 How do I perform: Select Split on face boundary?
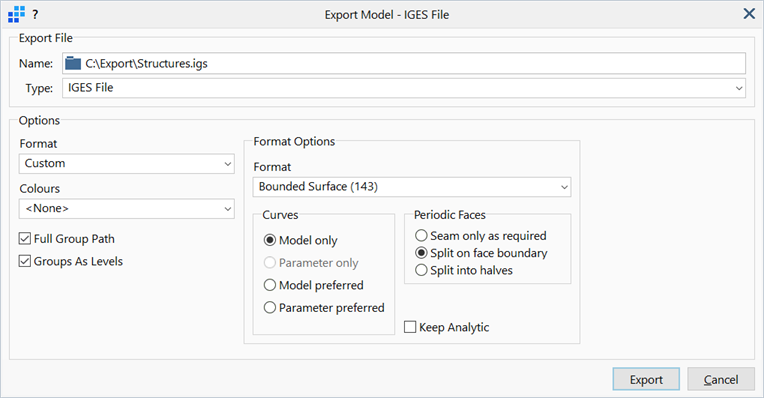[x=421, y=253]
